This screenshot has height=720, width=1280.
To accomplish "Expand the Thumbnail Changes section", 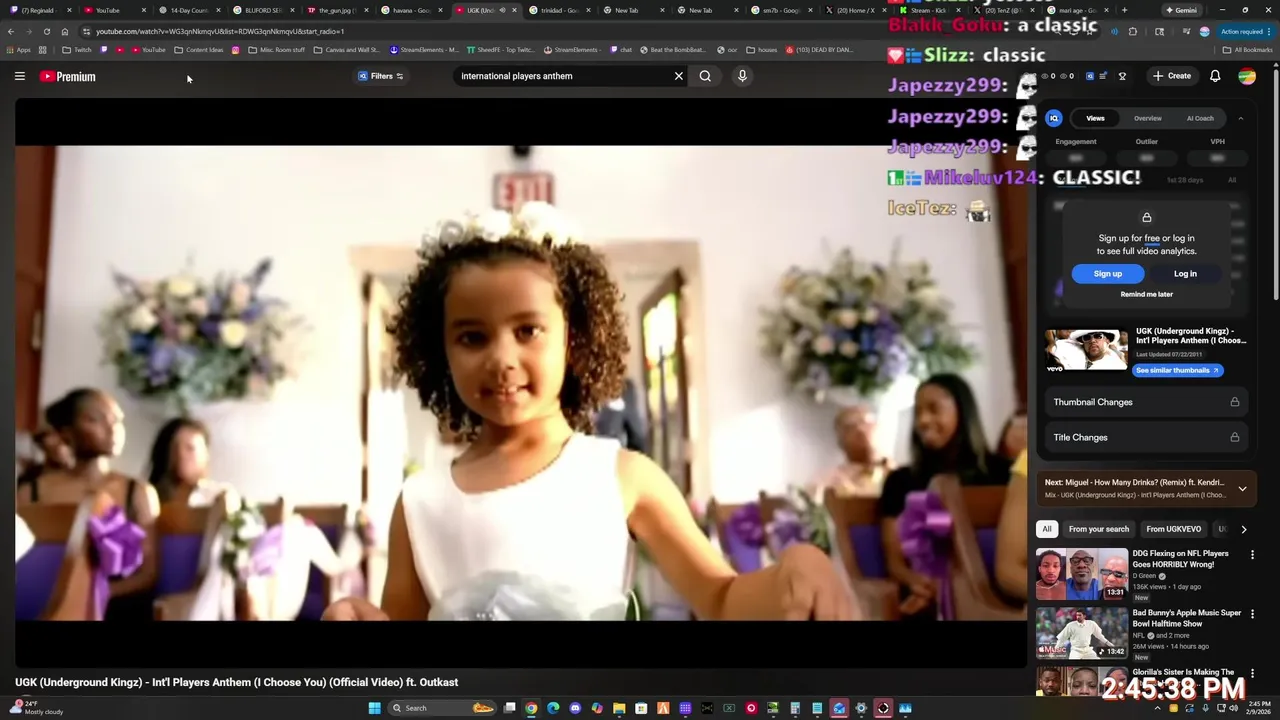I will point(1147,402).
